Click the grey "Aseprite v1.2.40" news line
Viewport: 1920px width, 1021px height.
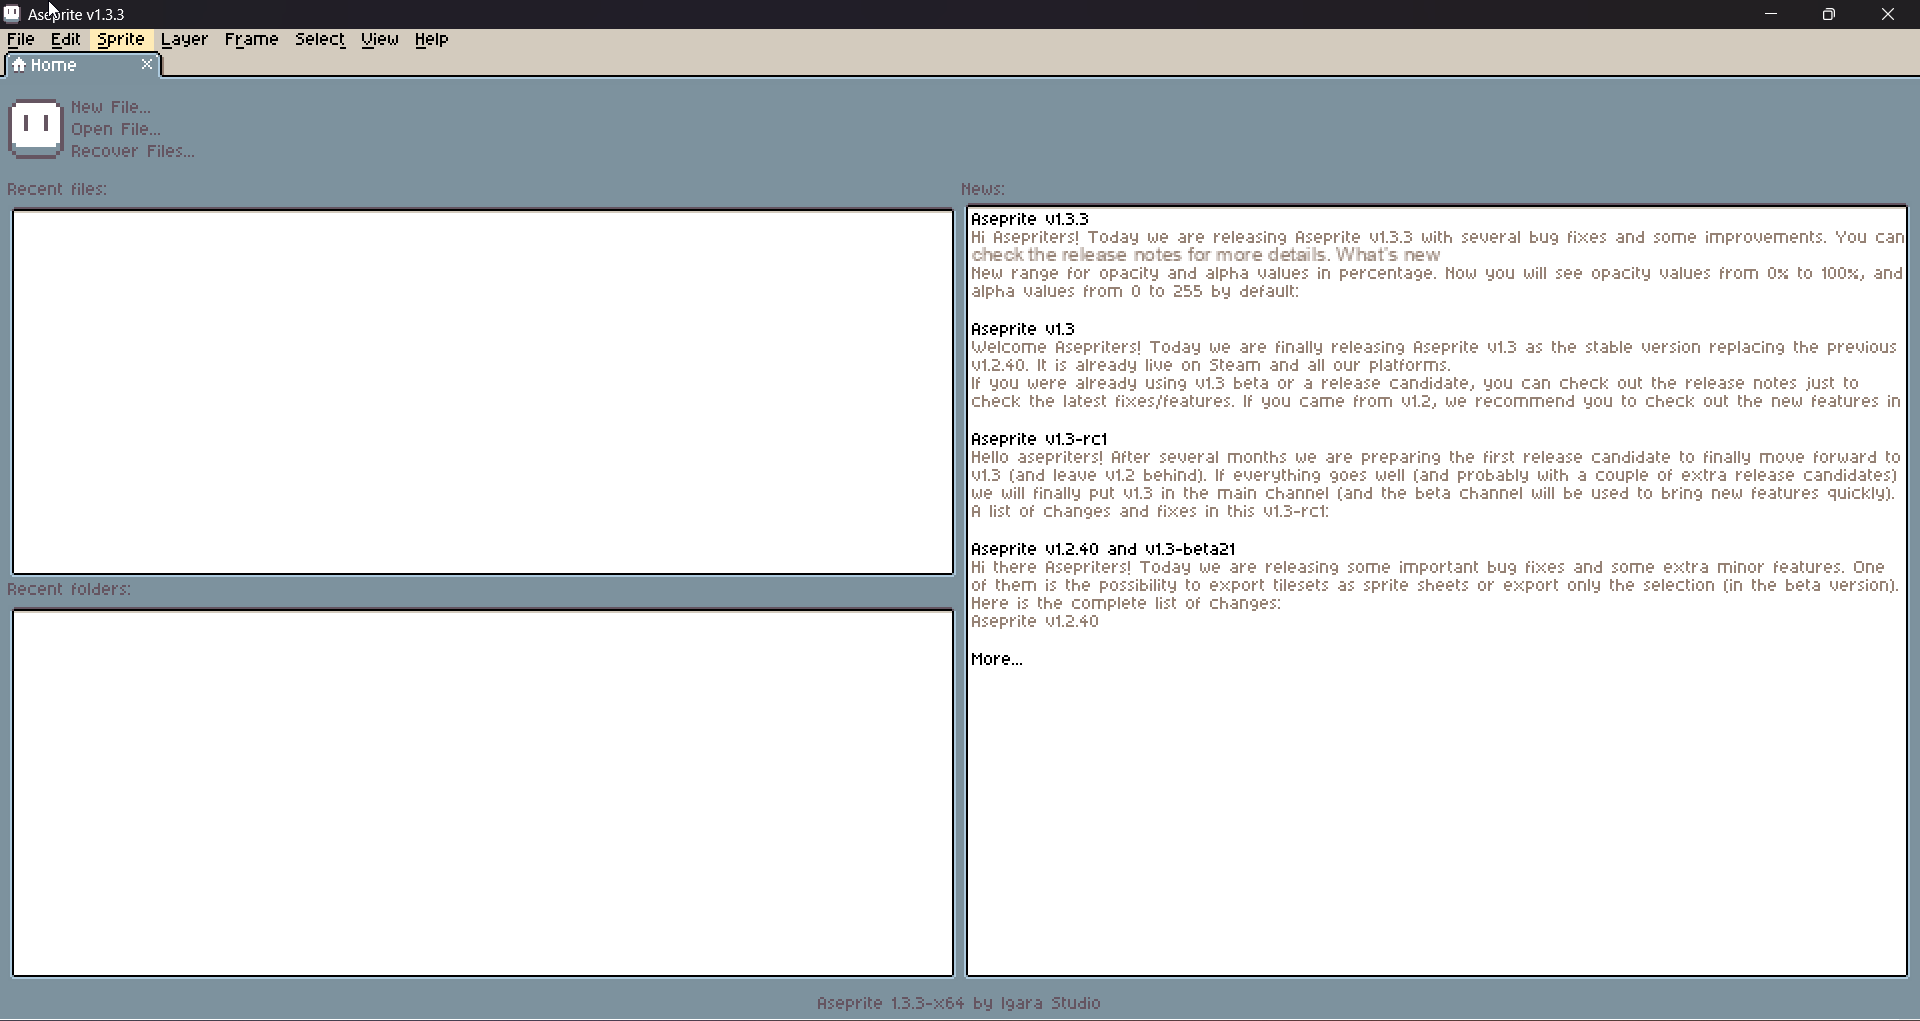tap(1035, 621)
